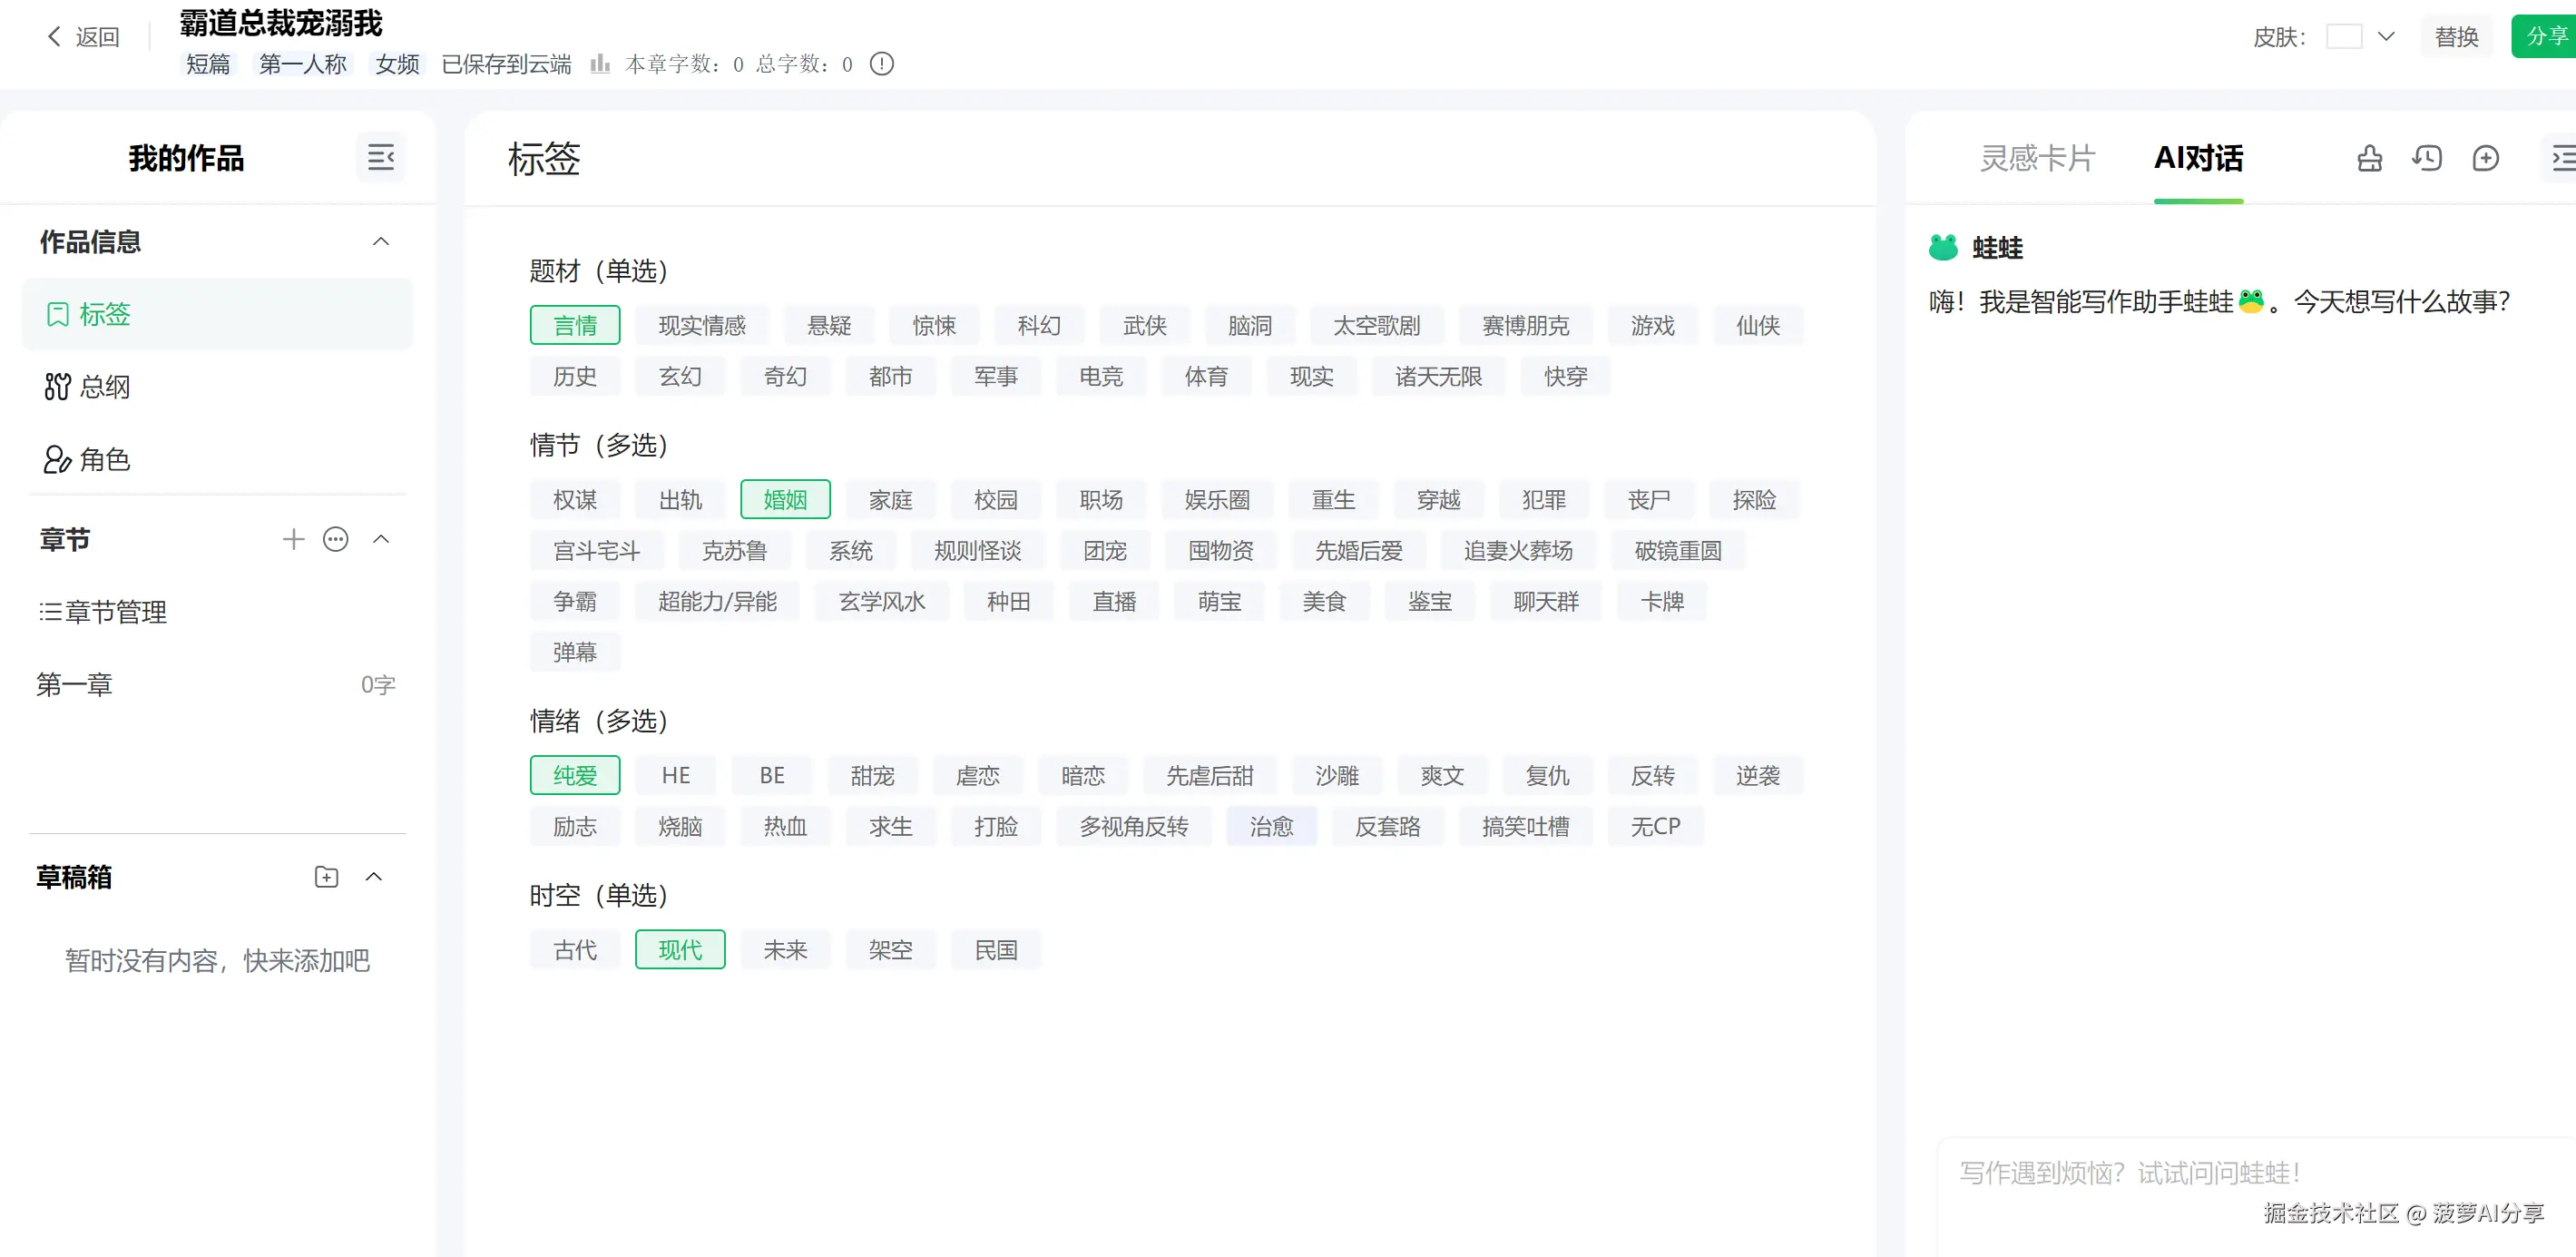Open the chat history clock icon
Viewport: 2576px width, 1257px height.
click(x=2427, y=158)
